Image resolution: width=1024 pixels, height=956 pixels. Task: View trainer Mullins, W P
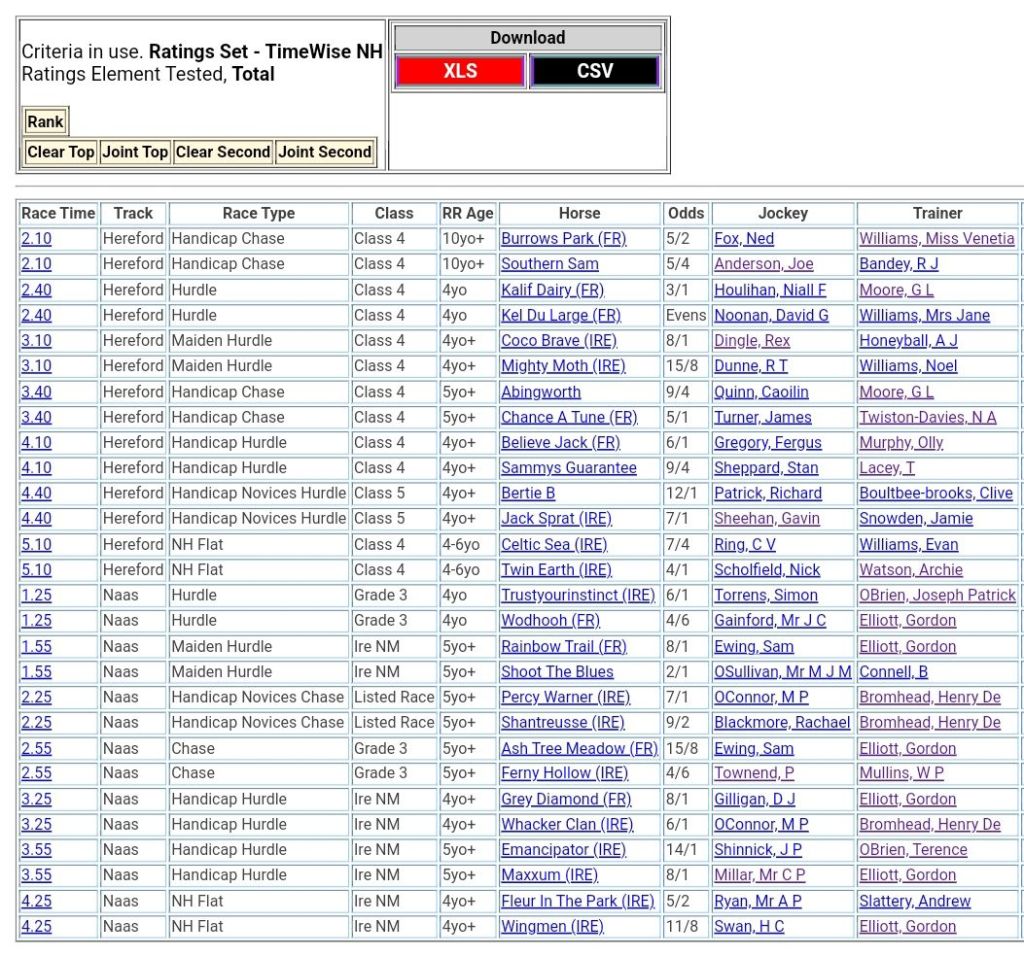coord(901,773)
